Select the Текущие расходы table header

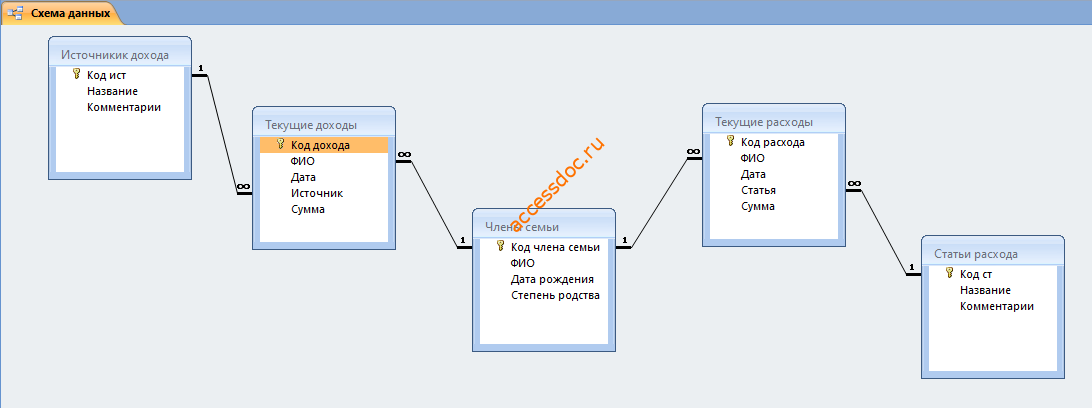(x=774, y=122)
